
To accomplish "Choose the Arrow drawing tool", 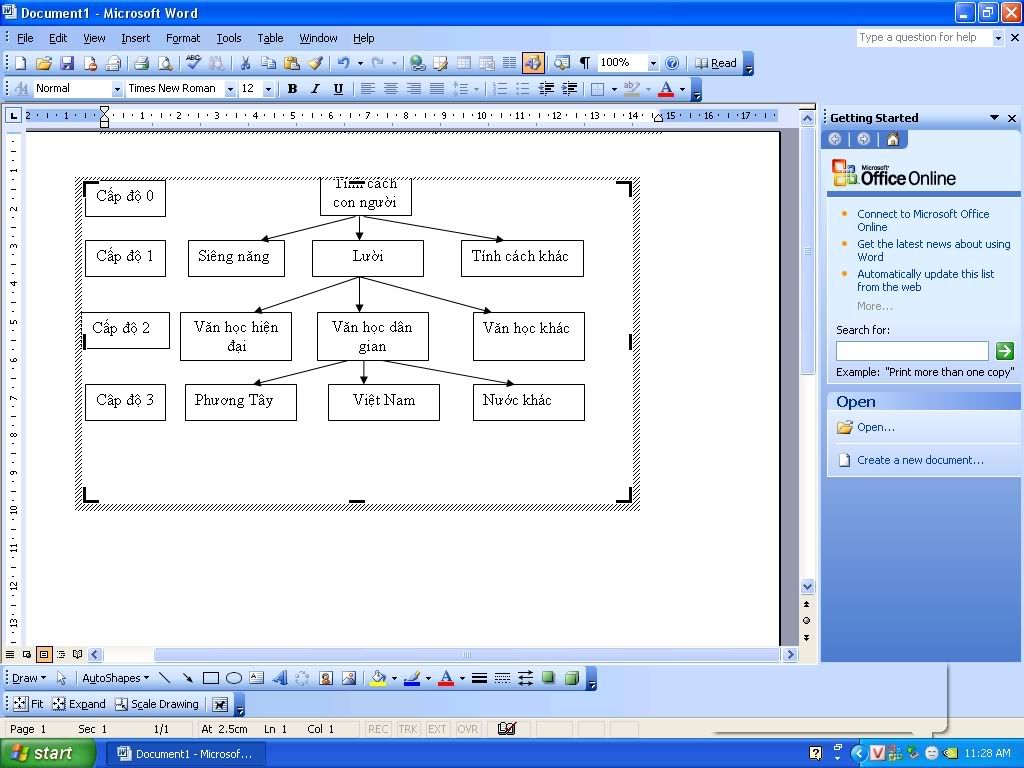I will [x=187, y=678].
